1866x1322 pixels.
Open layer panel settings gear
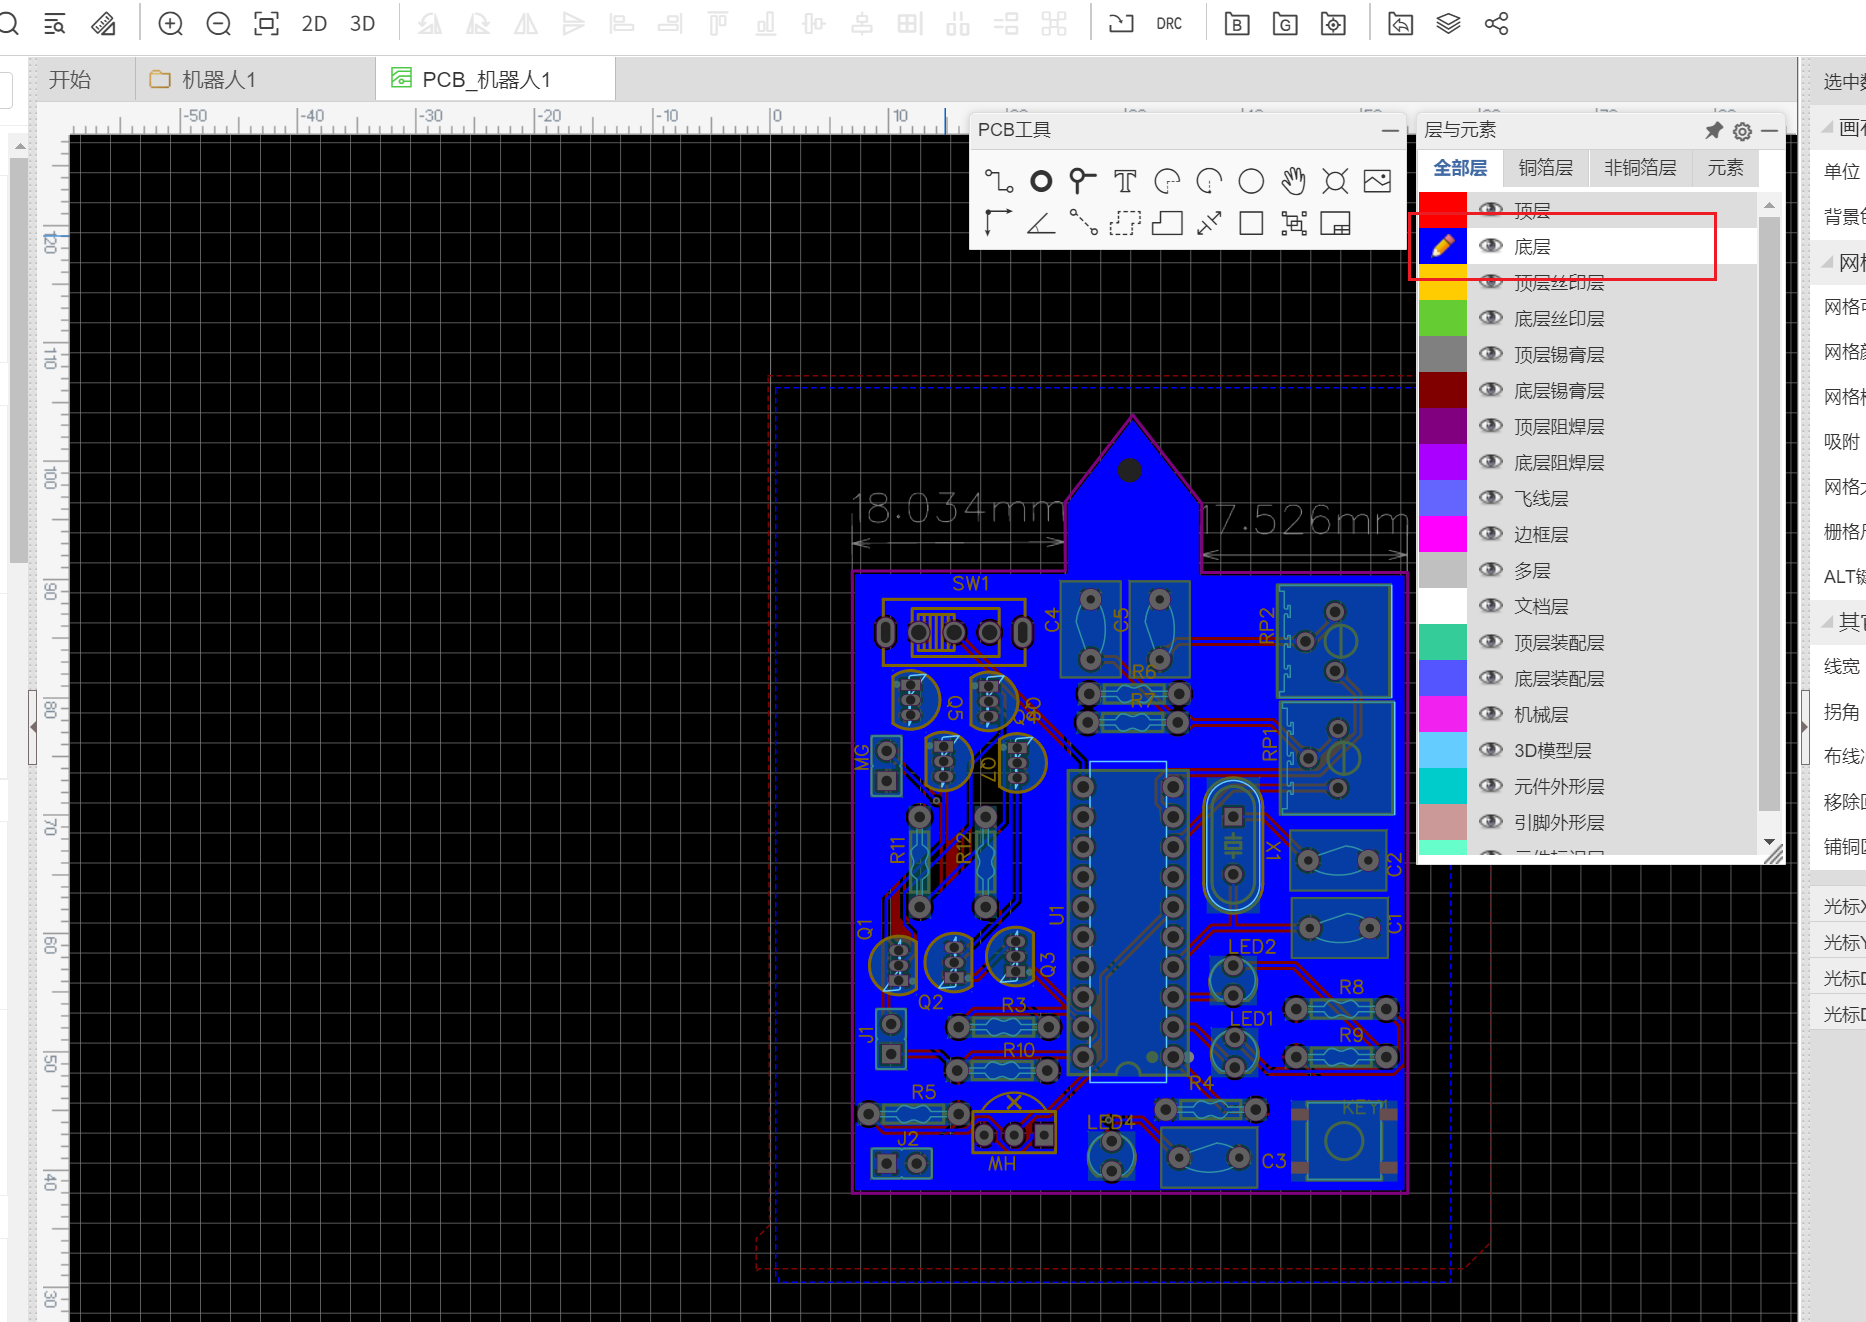tap(1742, 131)
